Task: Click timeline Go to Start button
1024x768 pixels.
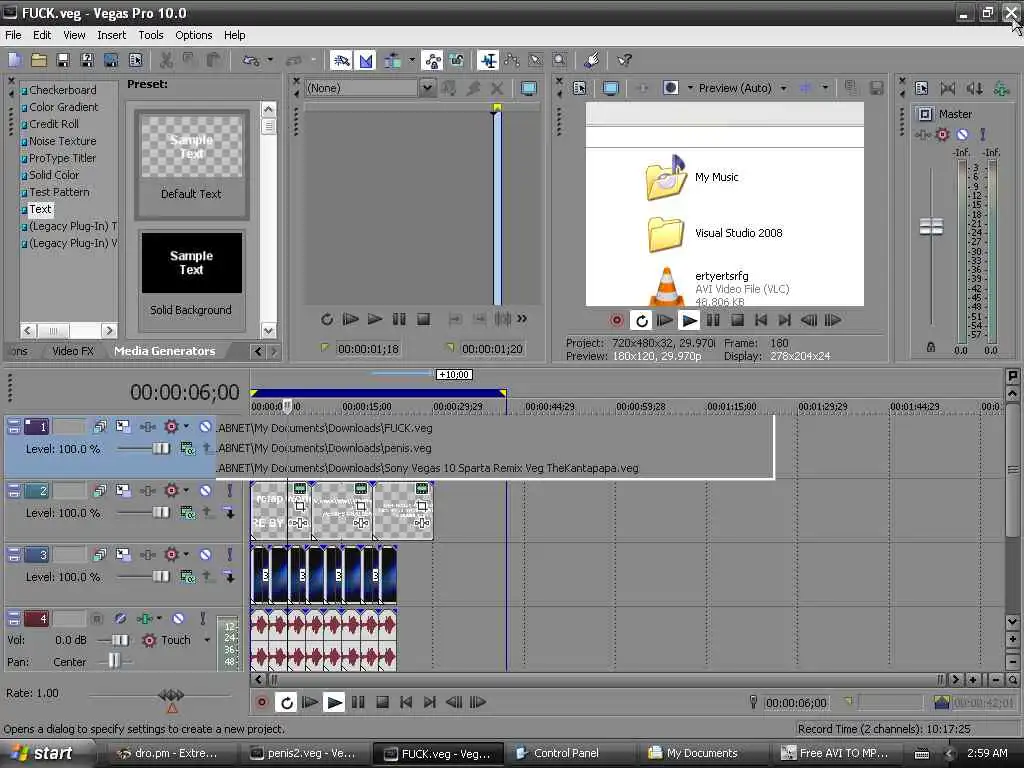Action: 406,703
